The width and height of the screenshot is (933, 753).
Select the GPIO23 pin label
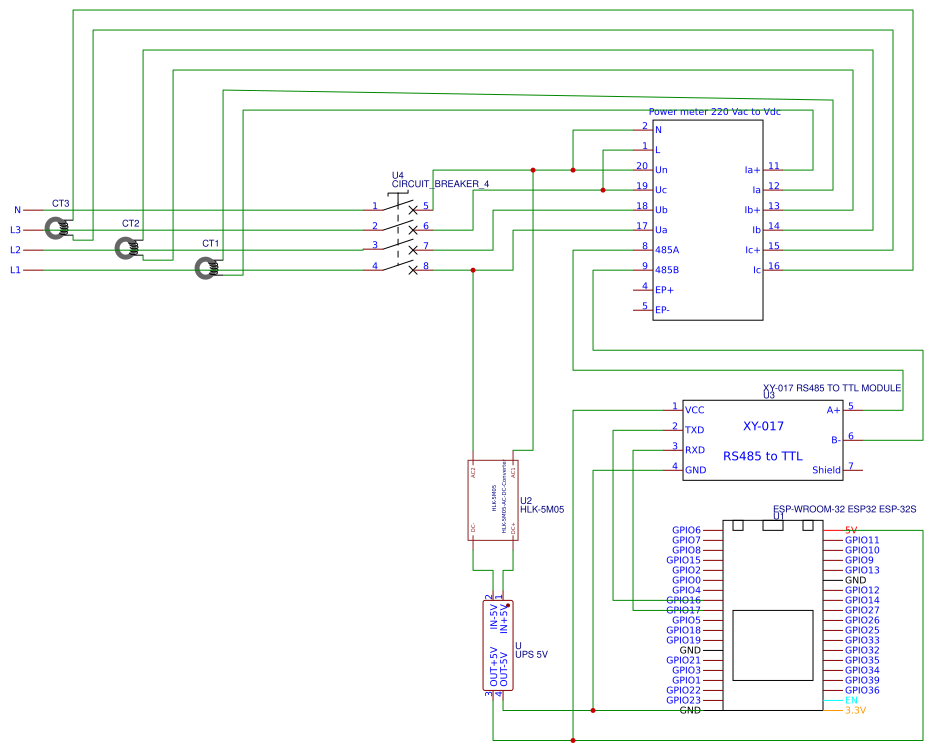point(684,700)
